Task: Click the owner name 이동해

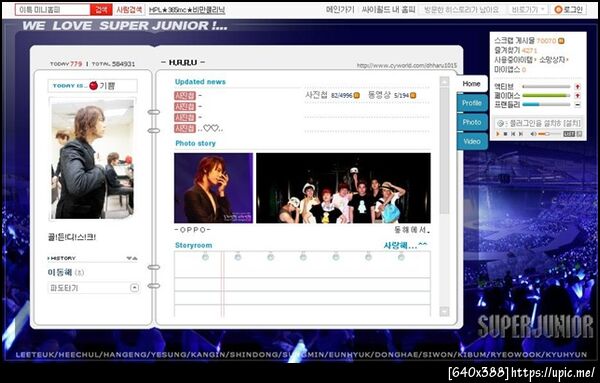Action: [x=60, y=272]
